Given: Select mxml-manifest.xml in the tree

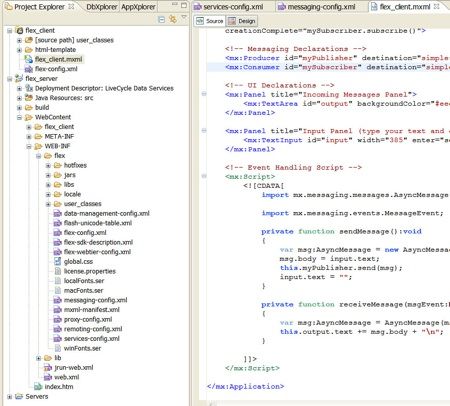Looking at the screenshot, I should (92, 310).
